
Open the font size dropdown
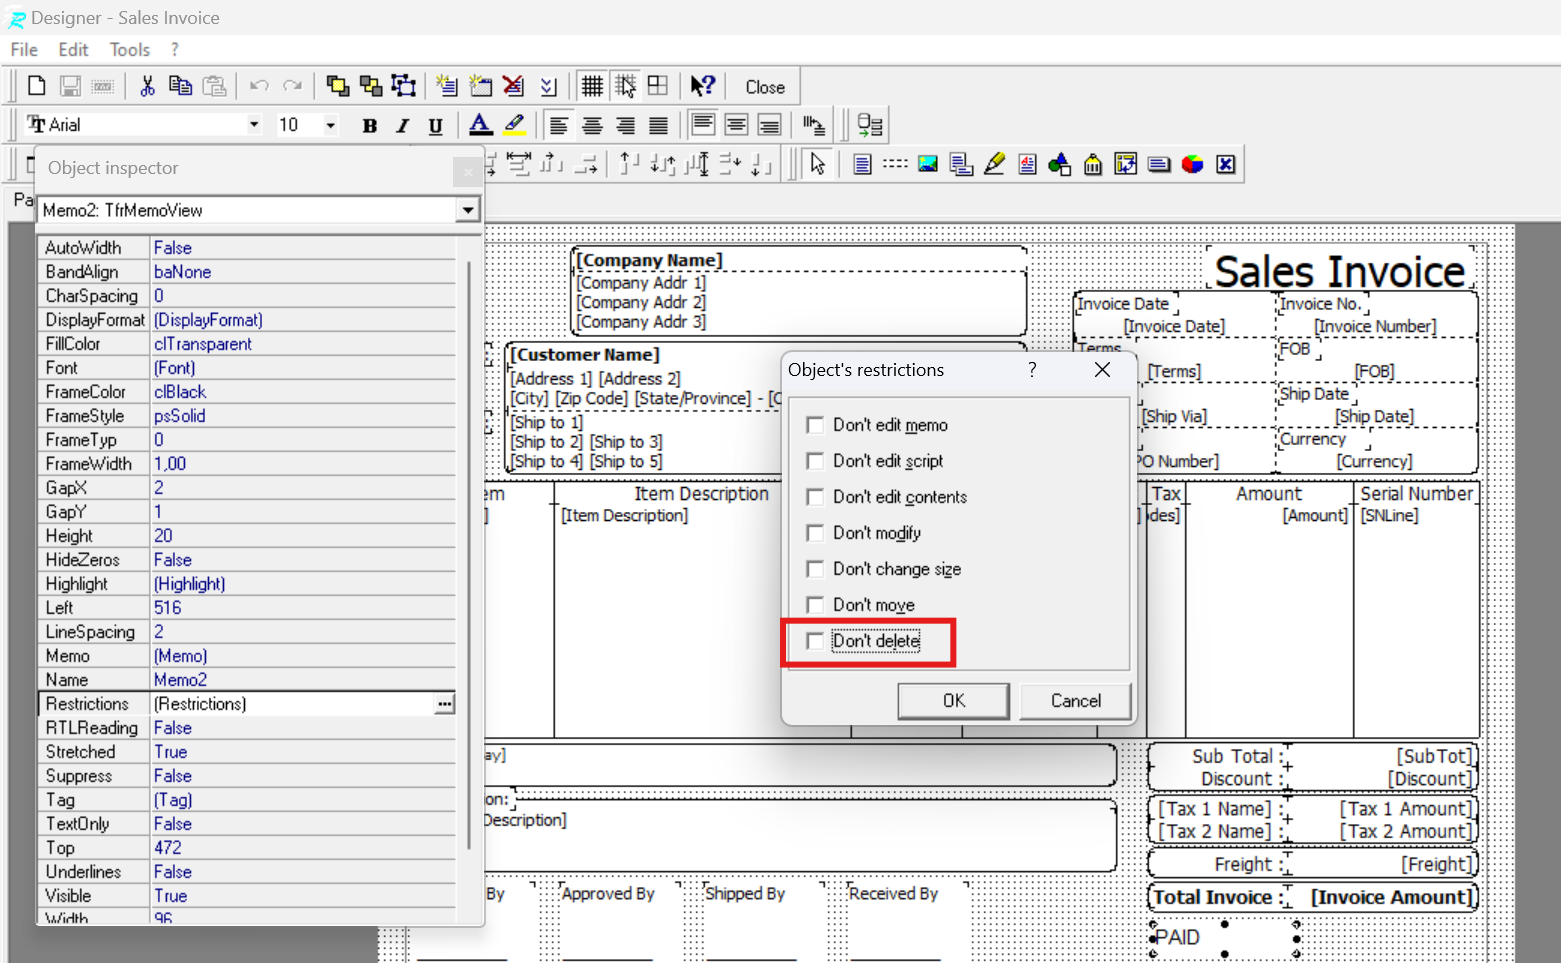click(x=330, y=125)
